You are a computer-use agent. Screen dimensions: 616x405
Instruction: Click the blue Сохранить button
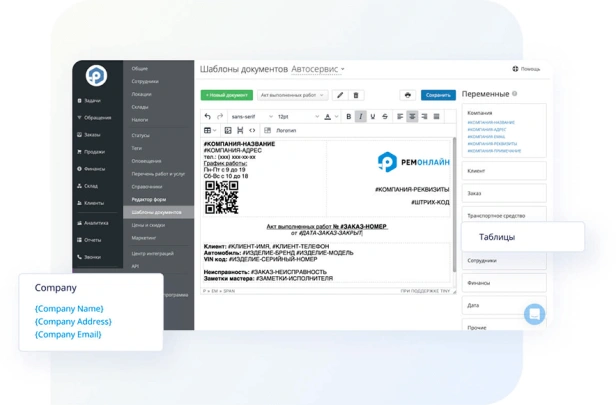pyautogui.click(x=438, y=96)
